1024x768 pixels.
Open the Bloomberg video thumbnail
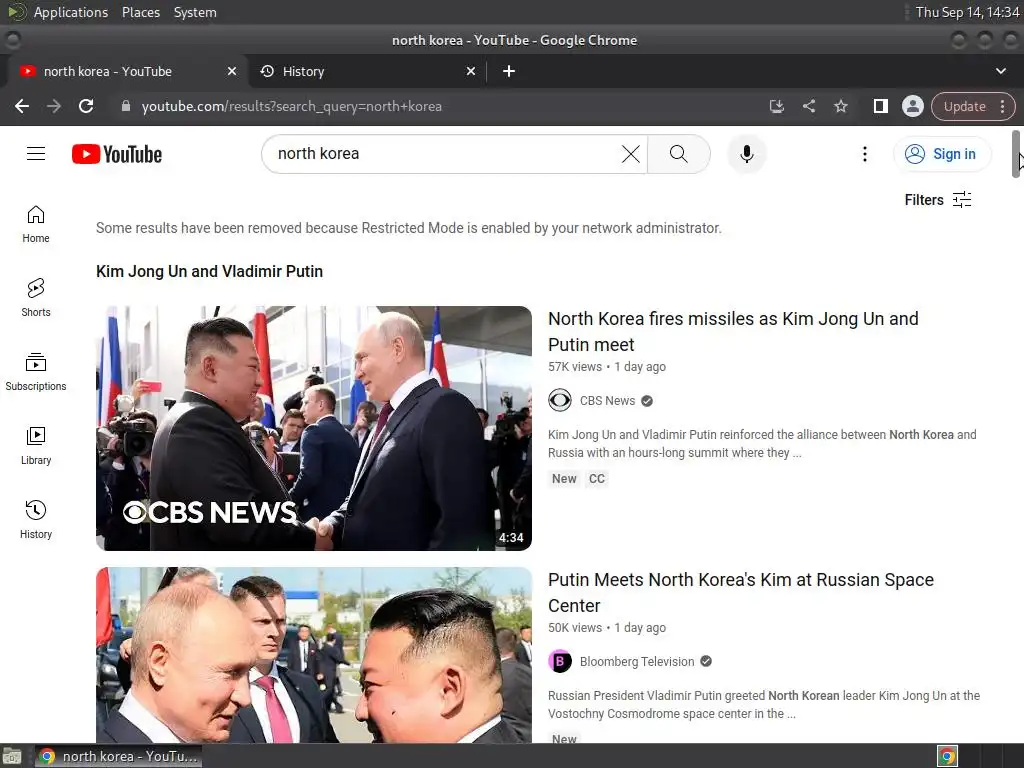(x=313, y=655)
